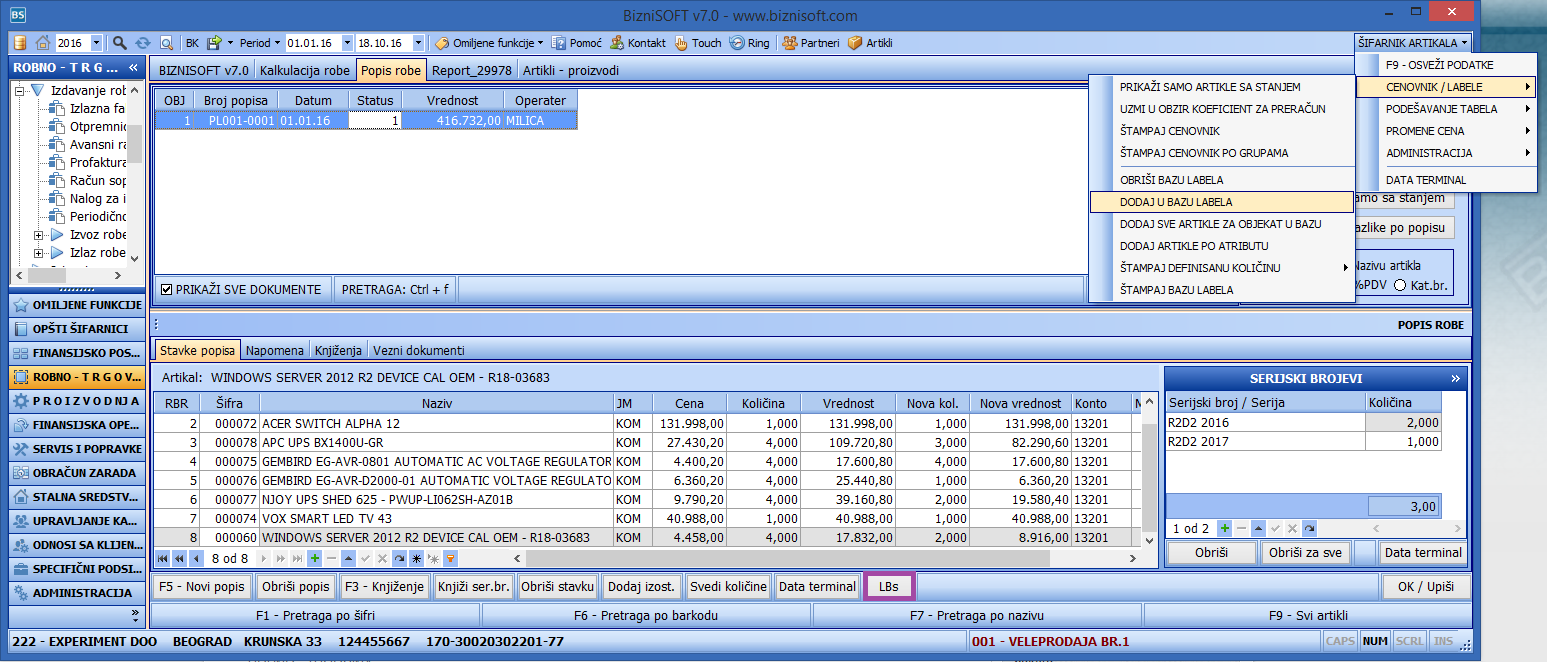Select DATA TERMINAL menu item
This screenshot has width=1547, height=662.
(1445, 180)
